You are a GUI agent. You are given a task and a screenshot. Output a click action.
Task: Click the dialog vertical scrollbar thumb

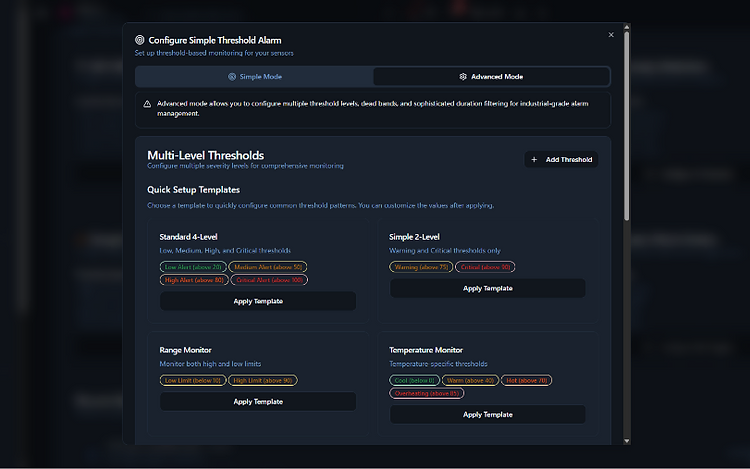(627, 126)
